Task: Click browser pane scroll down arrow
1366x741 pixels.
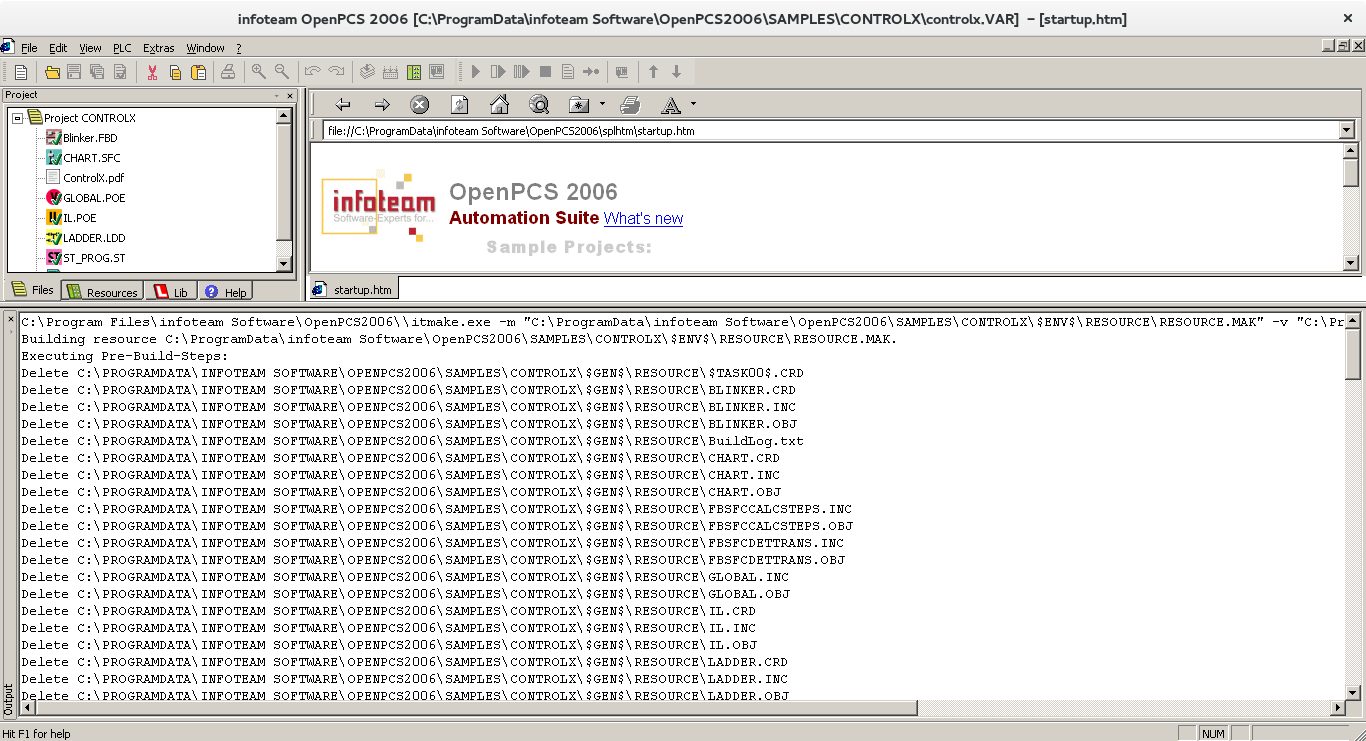Action: [1351, 263]
